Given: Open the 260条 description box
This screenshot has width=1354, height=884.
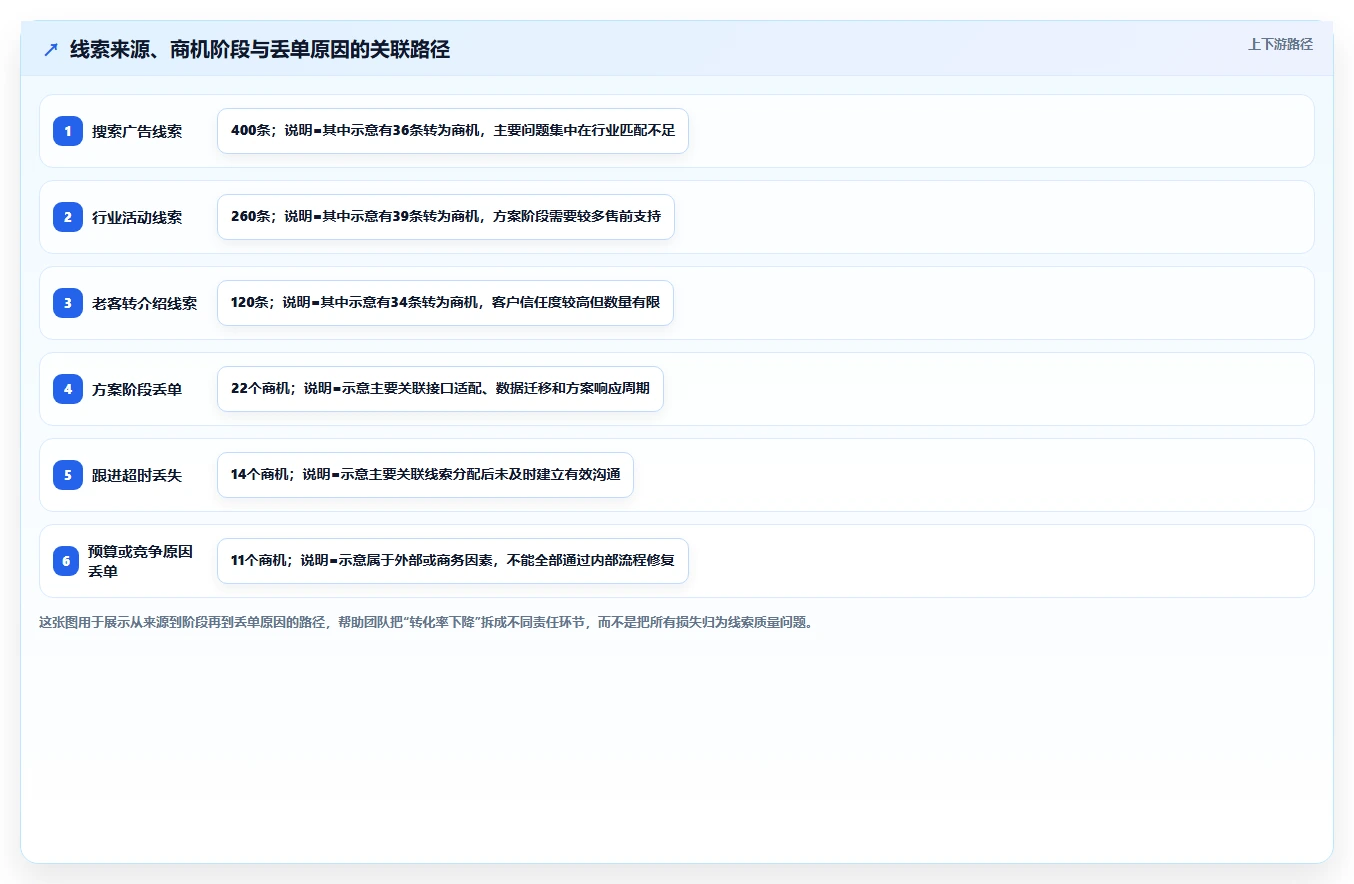Looking at the screenshot, I should pyautogui.click(x=446, y=217).
